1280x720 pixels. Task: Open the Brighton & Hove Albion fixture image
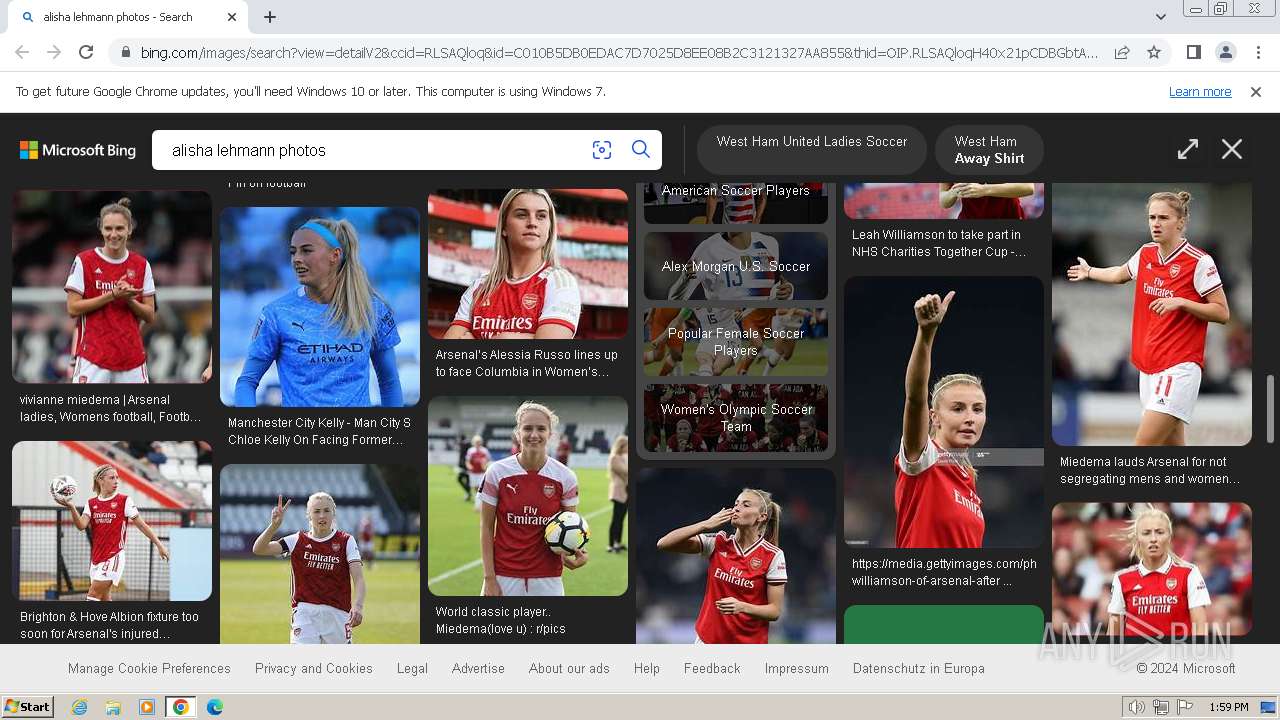tap(112, 521)
